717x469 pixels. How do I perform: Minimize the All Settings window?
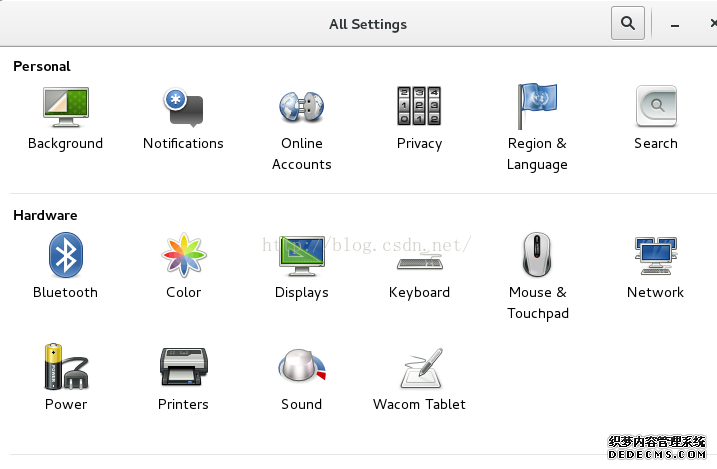pyautogui.click(x=674, y=25)
